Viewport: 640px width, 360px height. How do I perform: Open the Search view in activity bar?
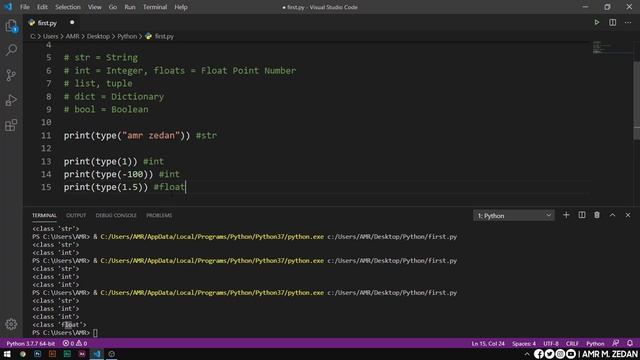(11, 50)
